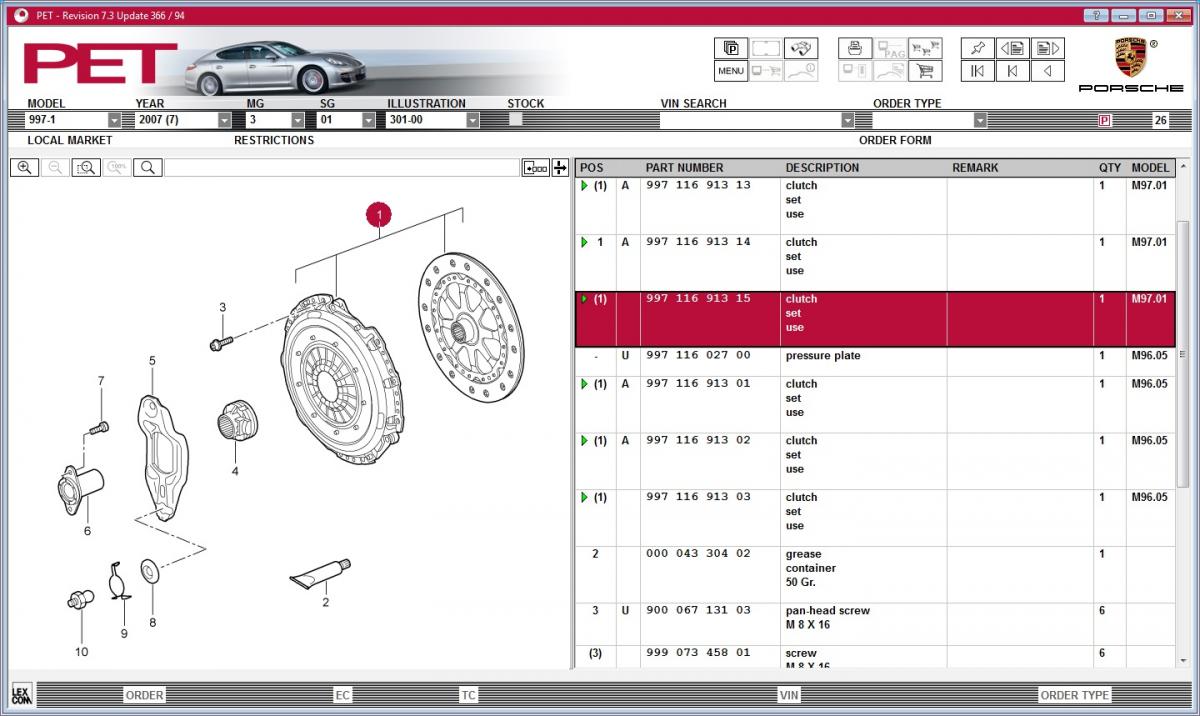Click the PART NUMBER column header
The width and height of the screenshot is (1200, 716).
coord(684,168)
